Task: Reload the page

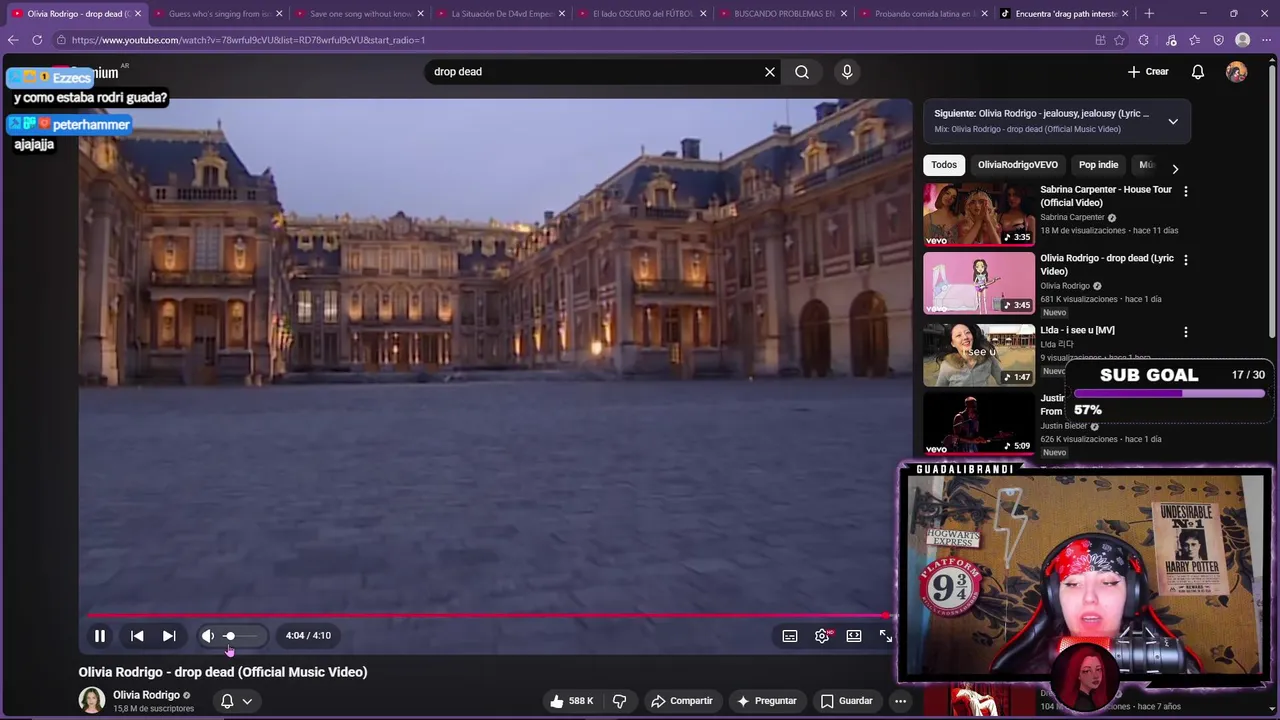Action: point(37,40)
